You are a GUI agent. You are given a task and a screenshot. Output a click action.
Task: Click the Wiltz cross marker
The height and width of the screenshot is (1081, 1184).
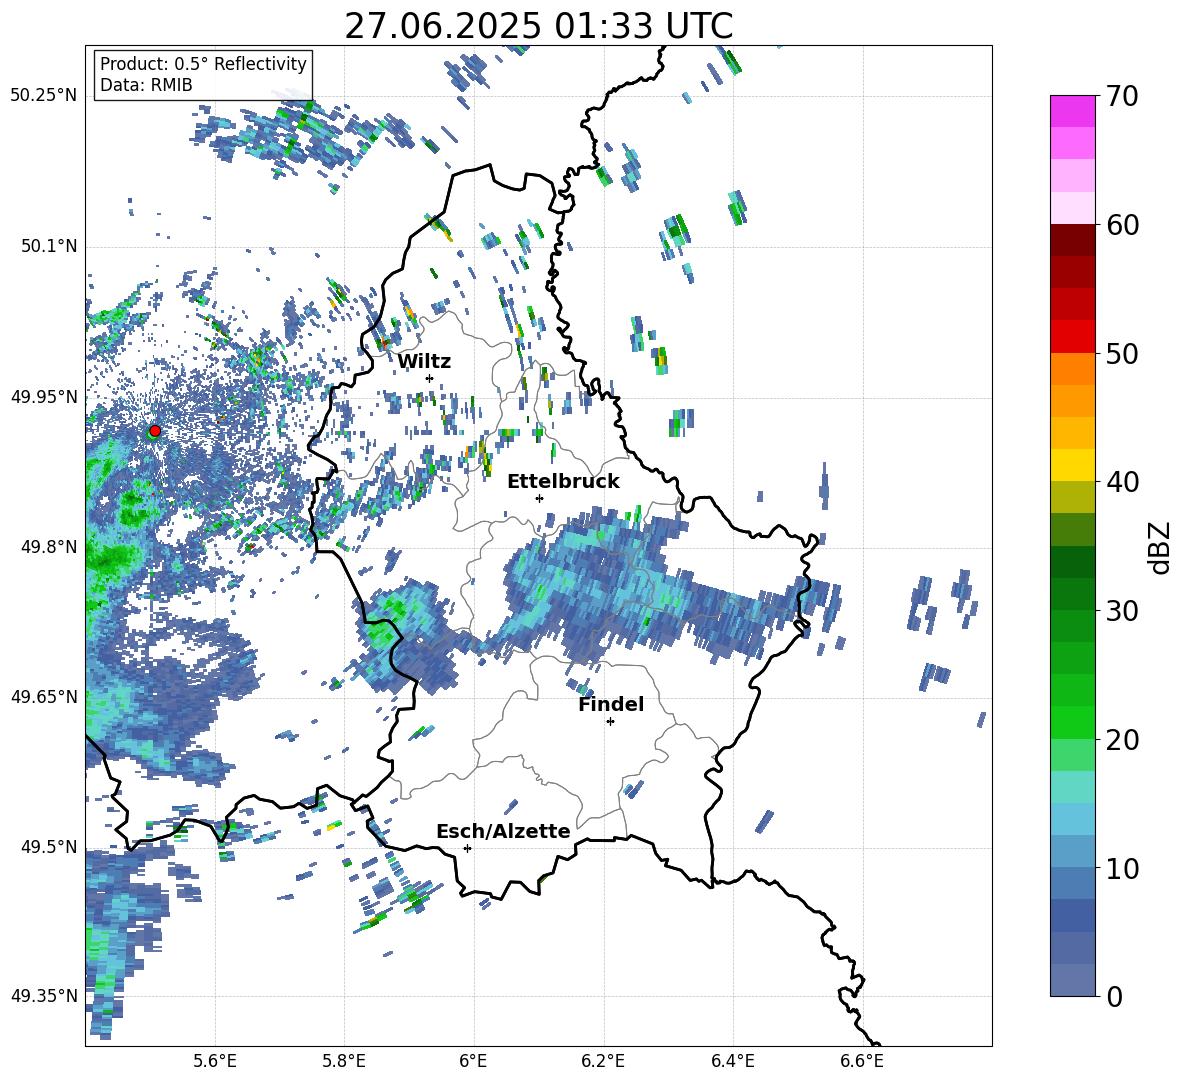click(430, 378)
